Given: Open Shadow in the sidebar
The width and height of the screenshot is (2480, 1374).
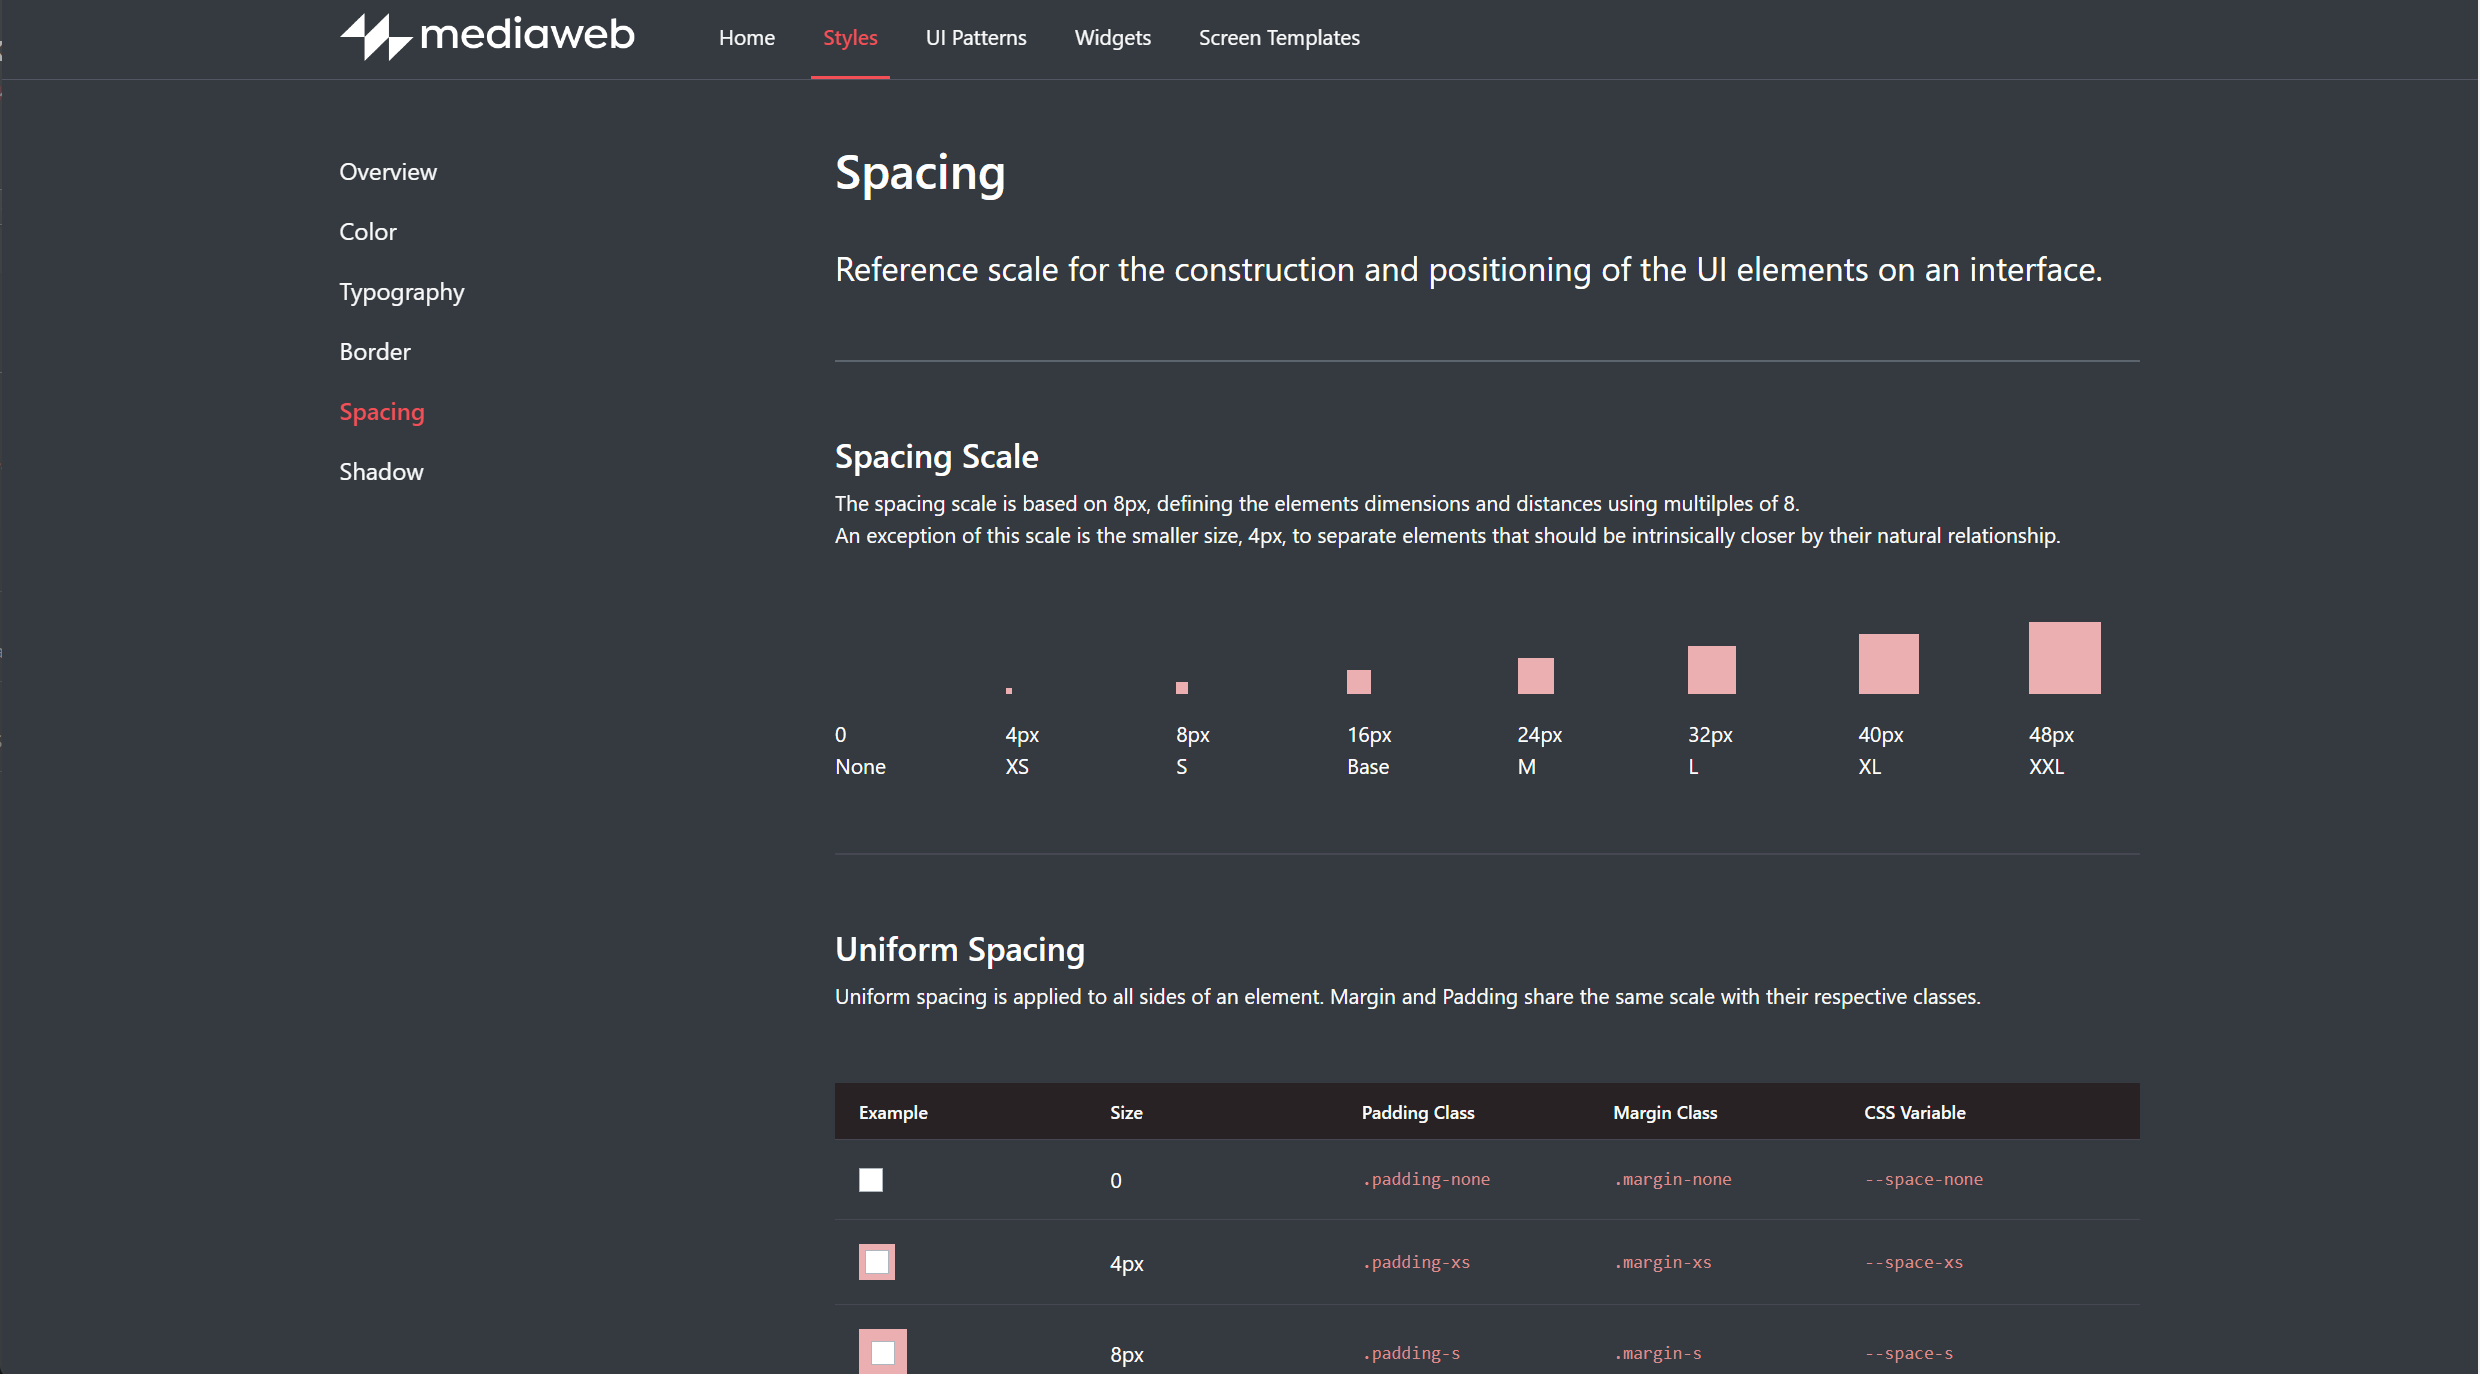Looking at the screenshot, I should click(381, 472).
